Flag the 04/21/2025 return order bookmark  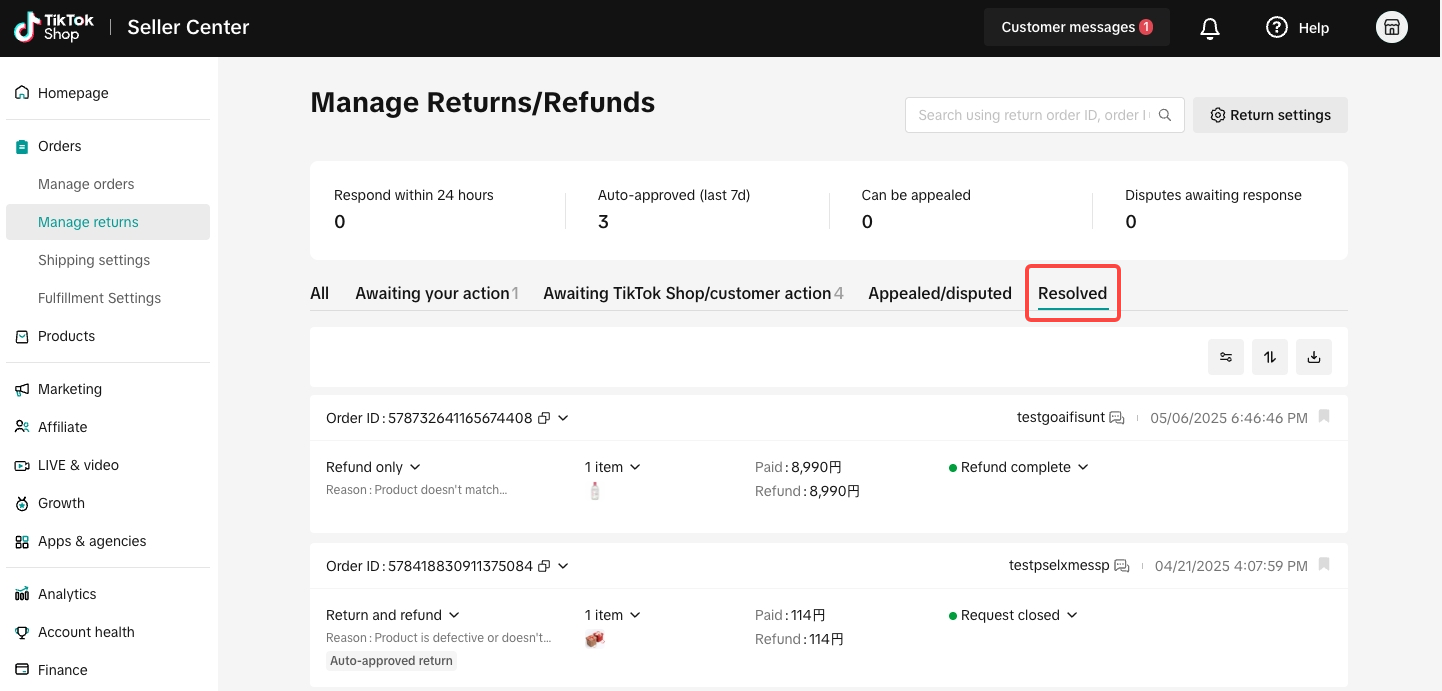coord(1324,565)
